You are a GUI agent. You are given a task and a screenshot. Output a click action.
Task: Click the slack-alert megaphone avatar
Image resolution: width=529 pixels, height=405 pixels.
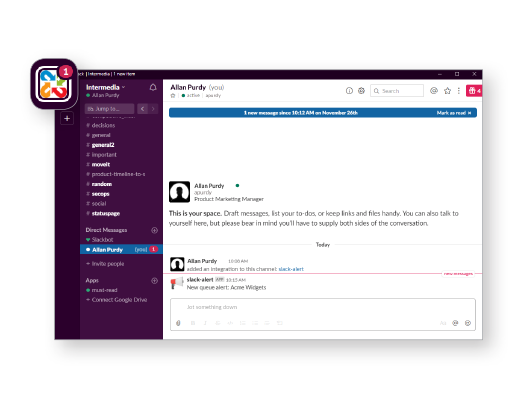pyautogui.click(x=177, y=283)
